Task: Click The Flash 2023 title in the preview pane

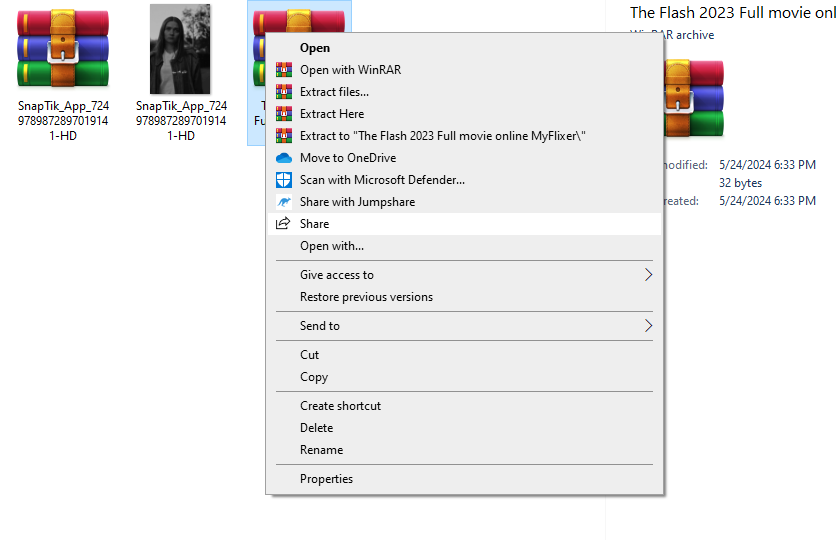Action: click(x=733, y=12)
